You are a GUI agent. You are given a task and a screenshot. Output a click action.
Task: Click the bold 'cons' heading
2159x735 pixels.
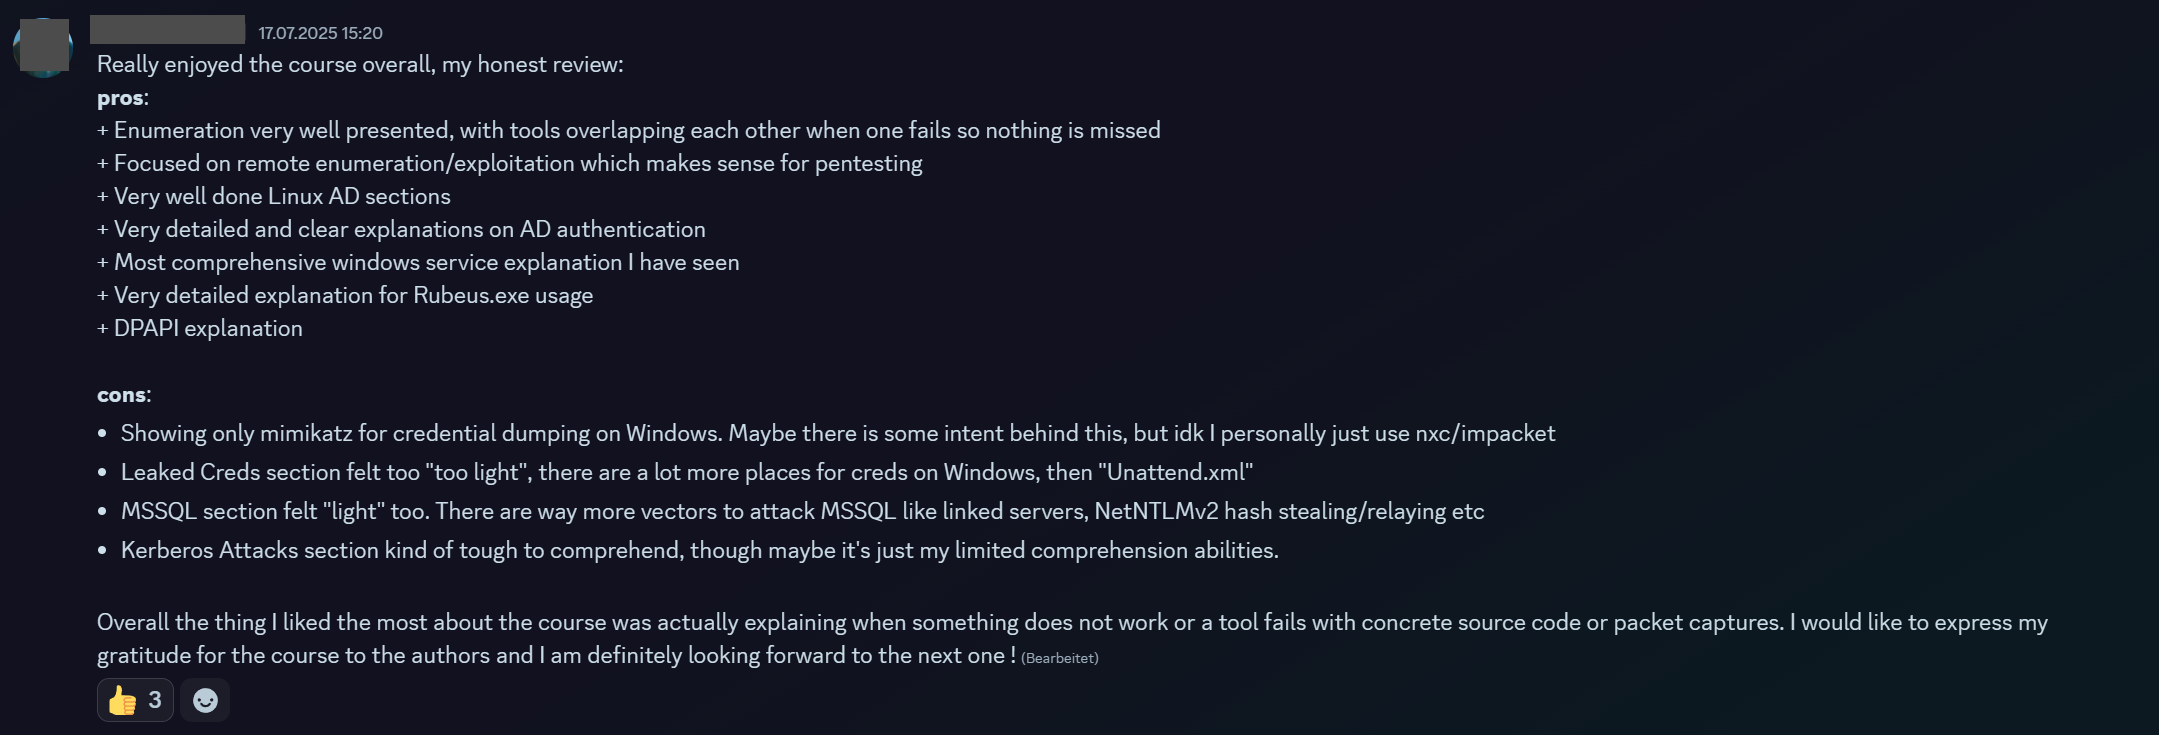tap(123, 395)
